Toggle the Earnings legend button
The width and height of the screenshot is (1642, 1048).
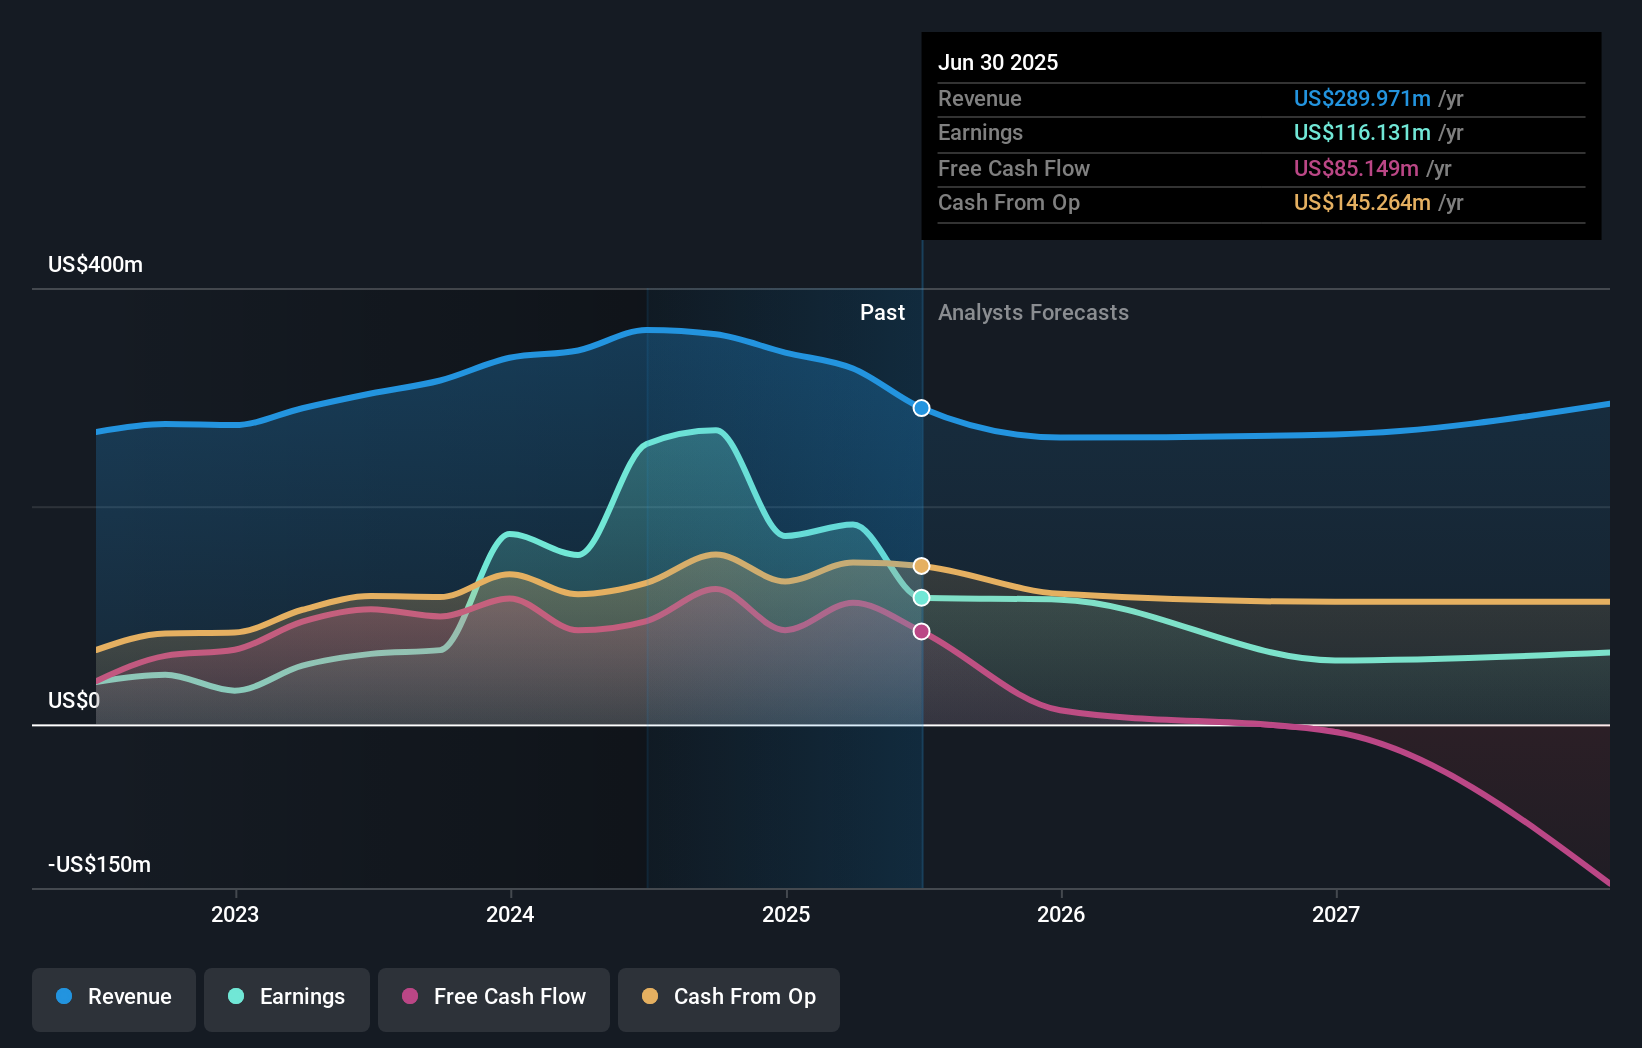pos(287,999)
